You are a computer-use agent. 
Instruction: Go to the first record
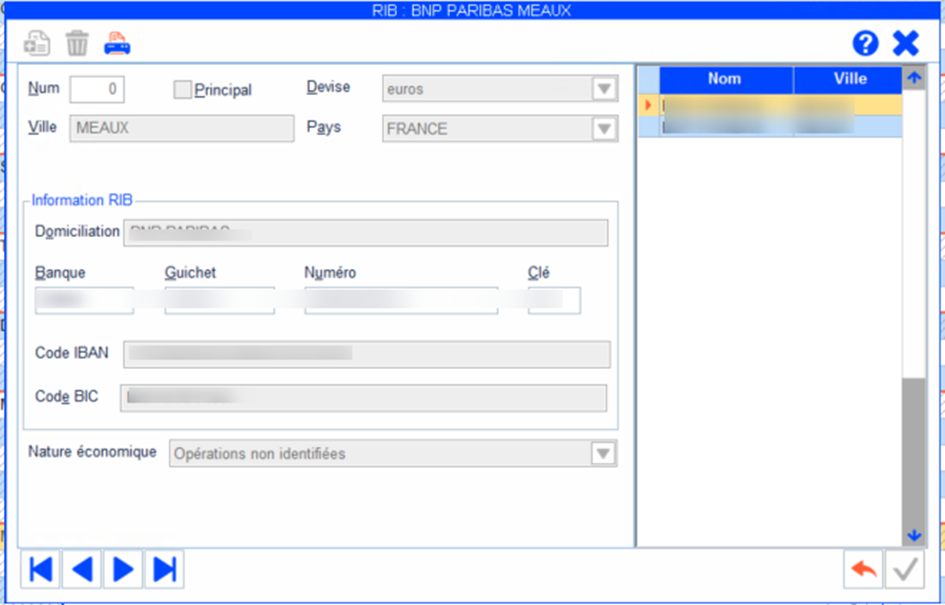[x=41, y=569]
